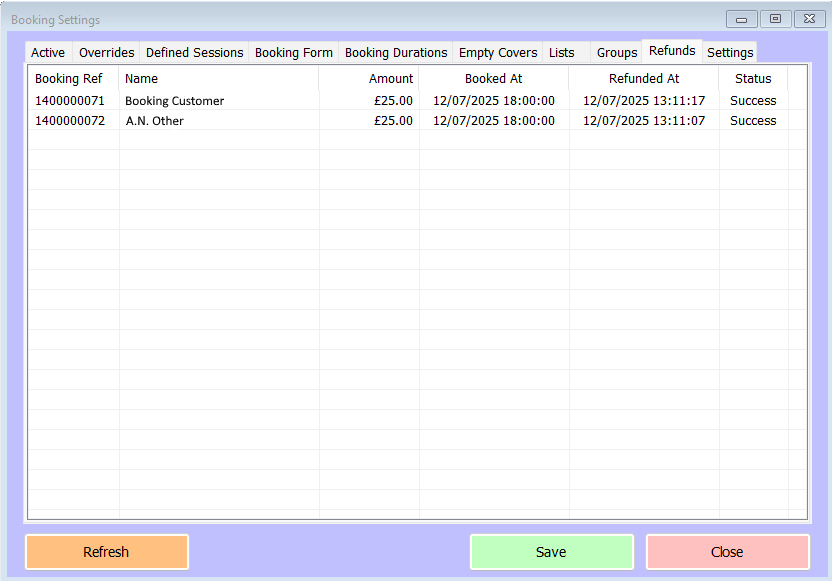Go to the Booking Form tab
The width and height of the screenshot is (832, 581).
point(294,53)
